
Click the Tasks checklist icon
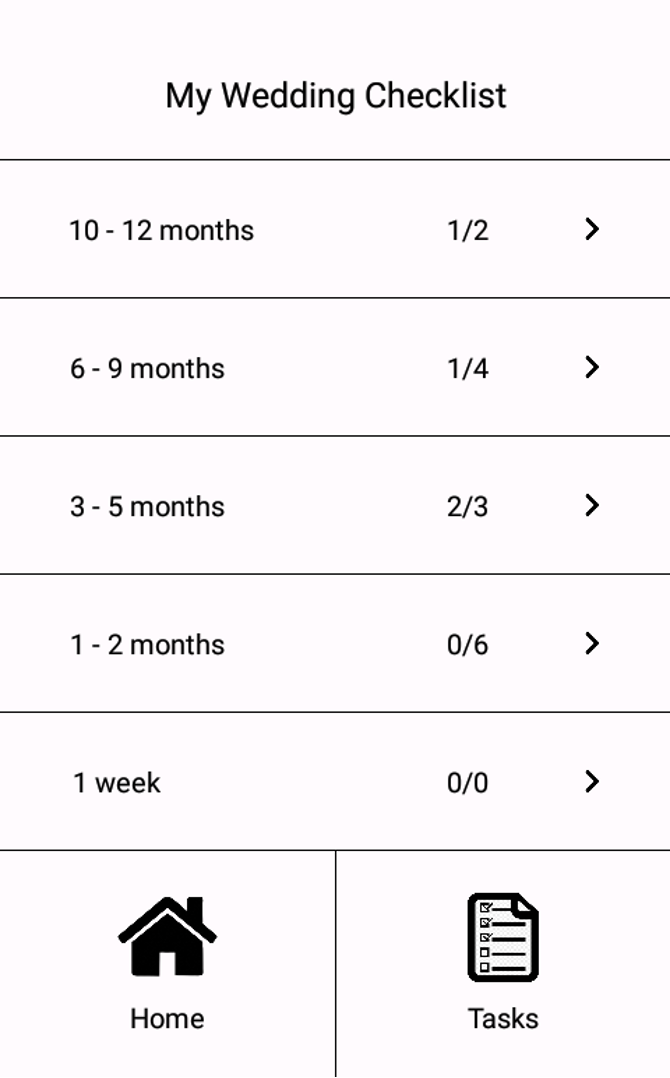coord(503,937)
